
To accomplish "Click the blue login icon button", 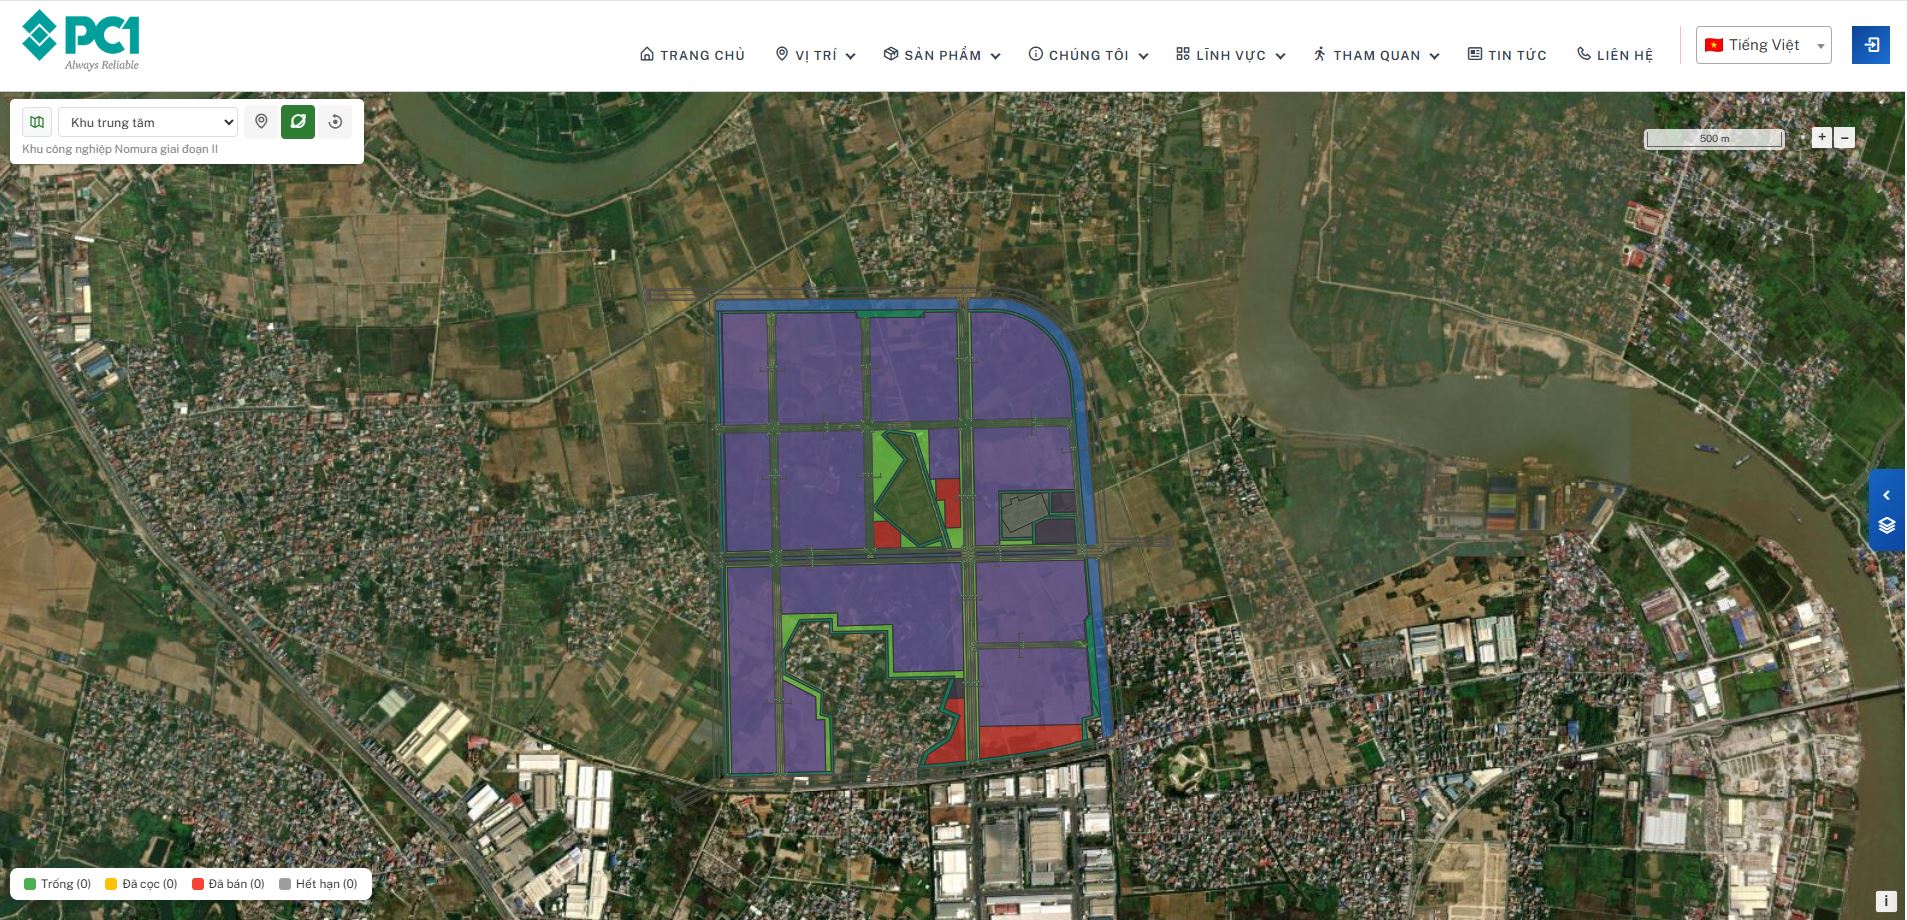I will [x=1870, y=46].
